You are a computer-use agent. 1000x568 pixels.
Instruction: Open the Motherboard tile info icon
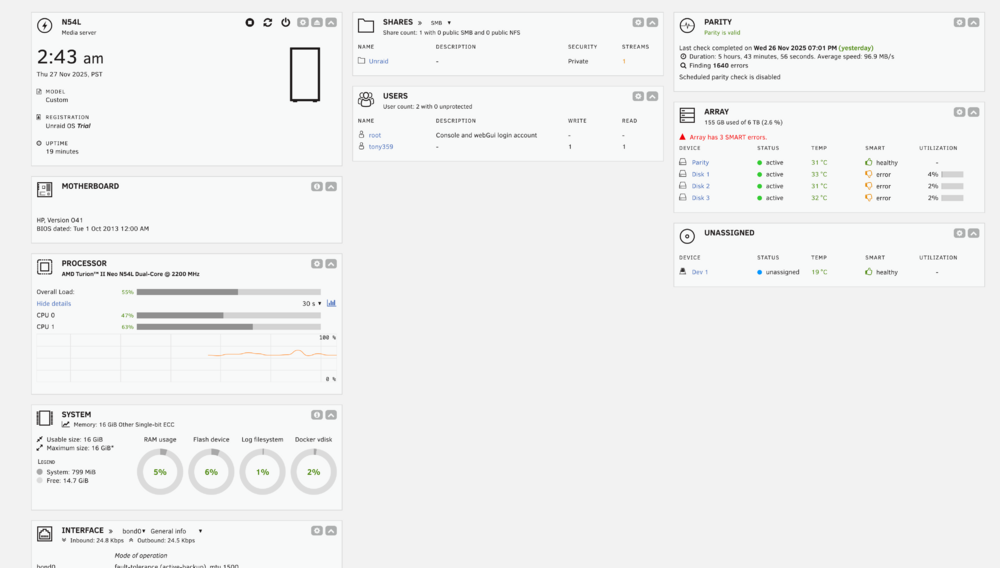pyautogui.click(x=317, y=187)
